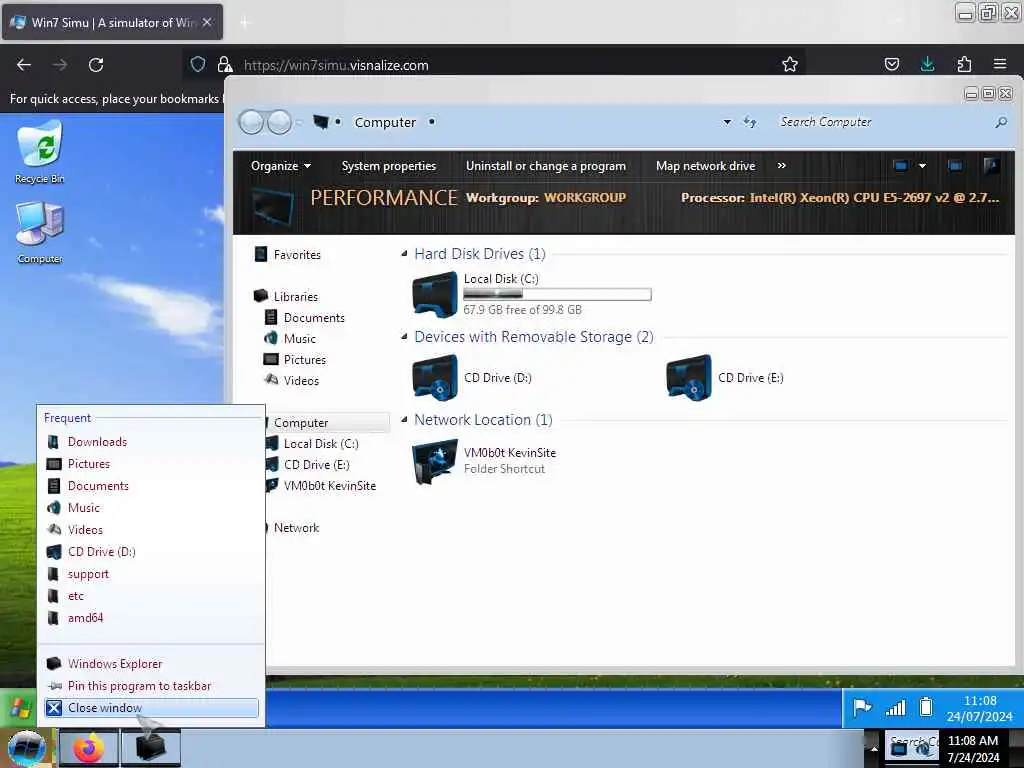Image resolution: width=1024 pixels, height=768 pixels.
Task: Collapse the Network Location group
Action: tap(404, 419)
